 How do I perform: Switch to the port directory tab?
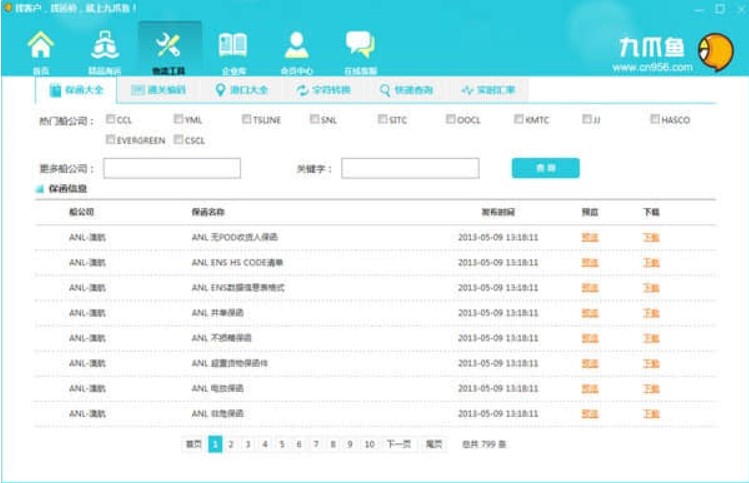click(241, 90)
